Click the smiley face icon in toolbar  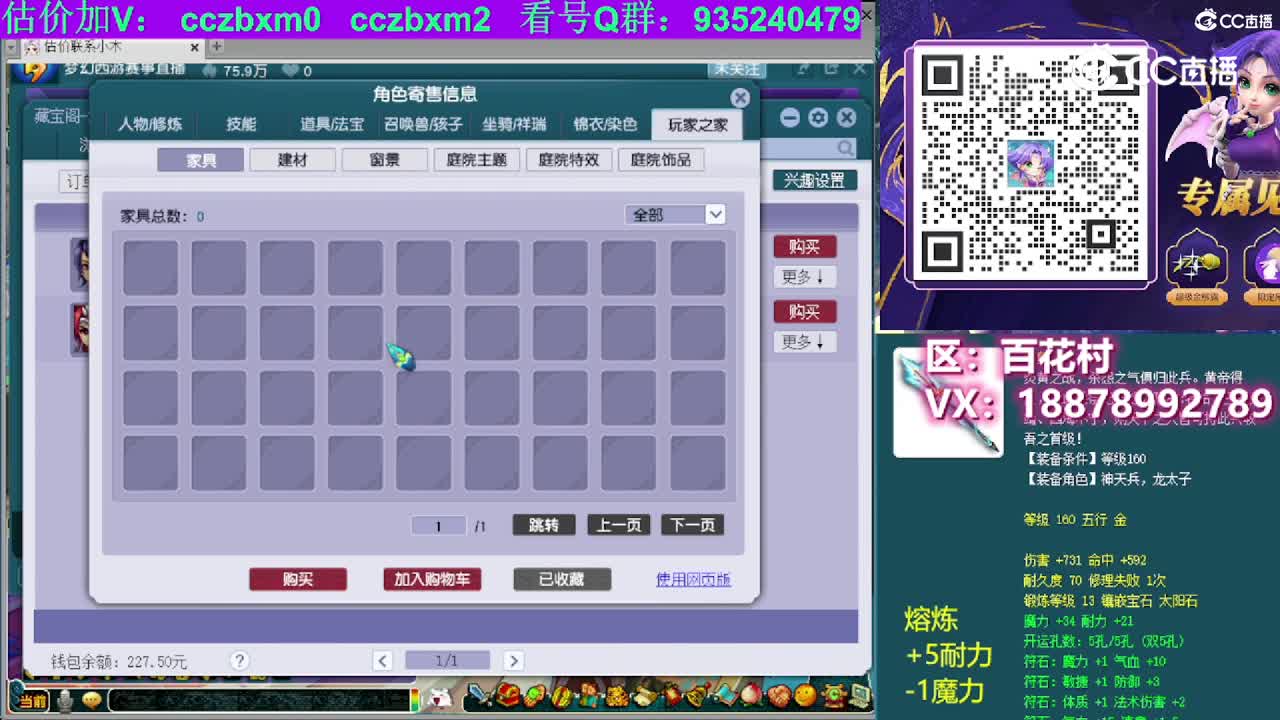click(x=805, y=695)
